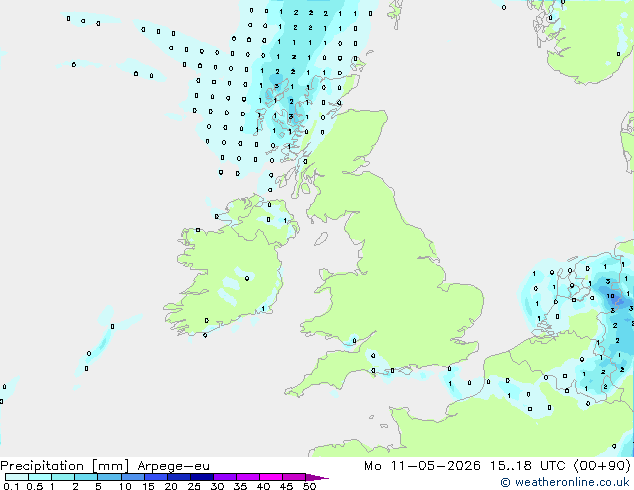The image size is (634, 490).
Task: Click the '10' rainfall value on the map
Action: 610,296
